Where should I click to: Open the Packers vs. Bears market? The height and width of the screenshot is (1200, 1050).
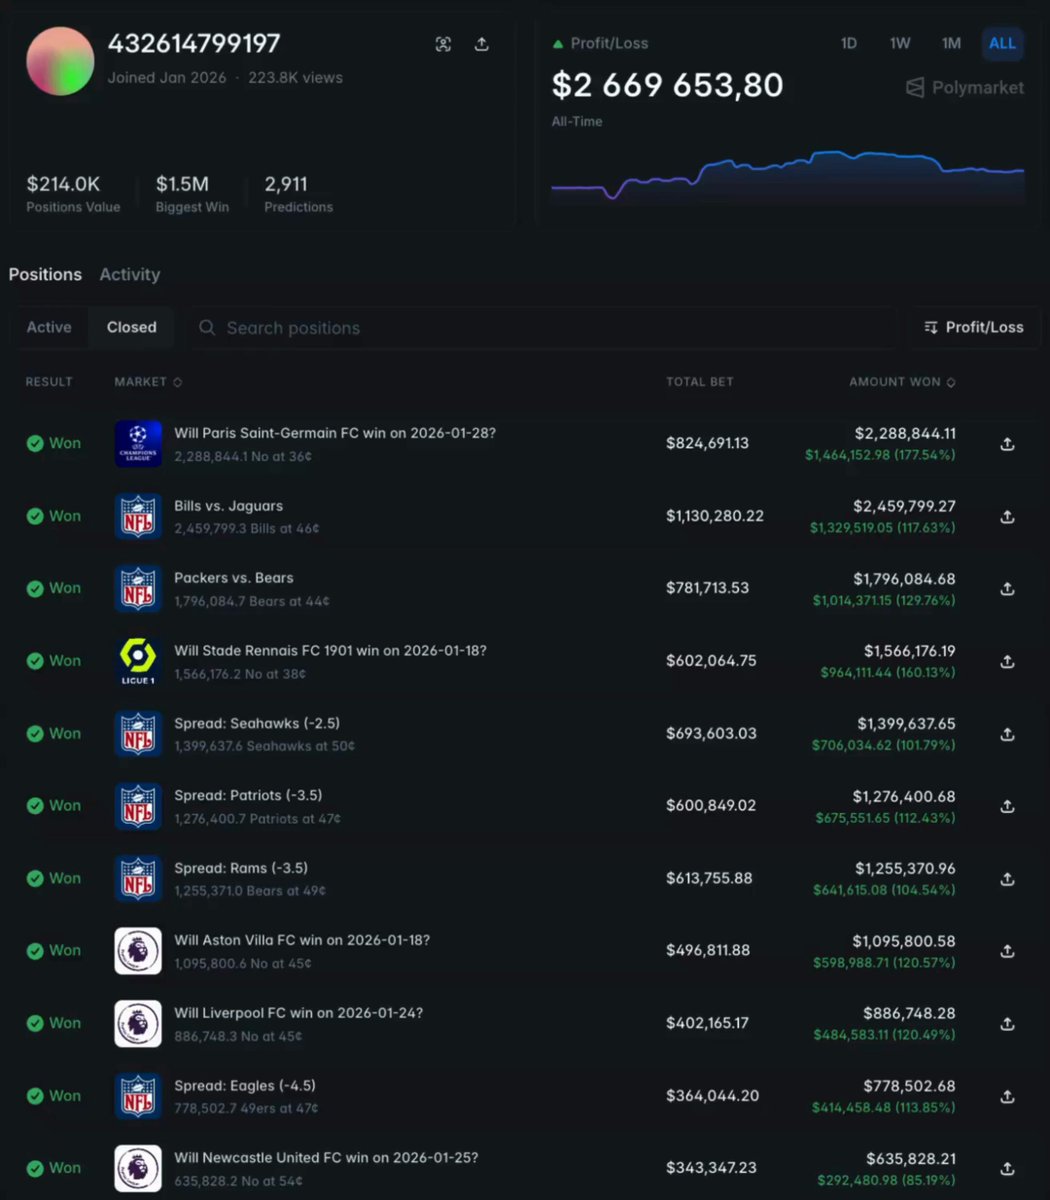coord(233,578)
